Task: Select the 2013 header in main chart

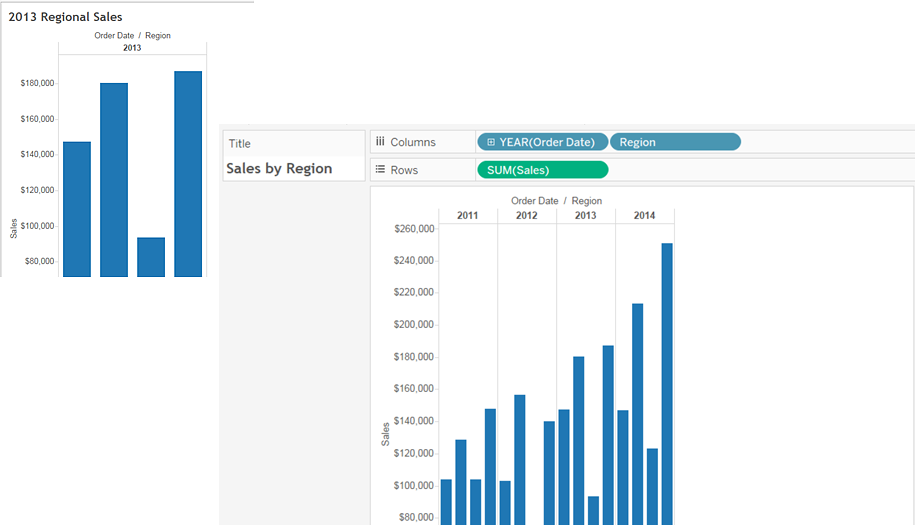Action: pos(585,215)
